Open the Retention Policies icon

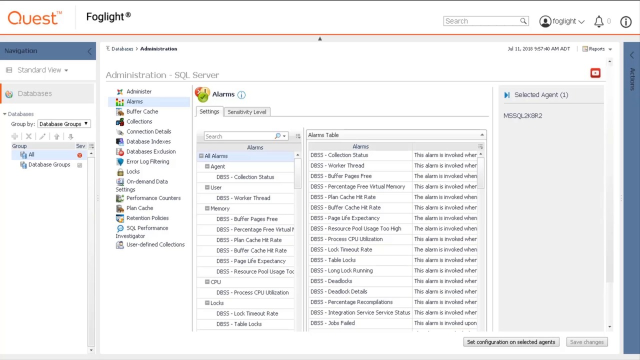[x=120, y=218]
